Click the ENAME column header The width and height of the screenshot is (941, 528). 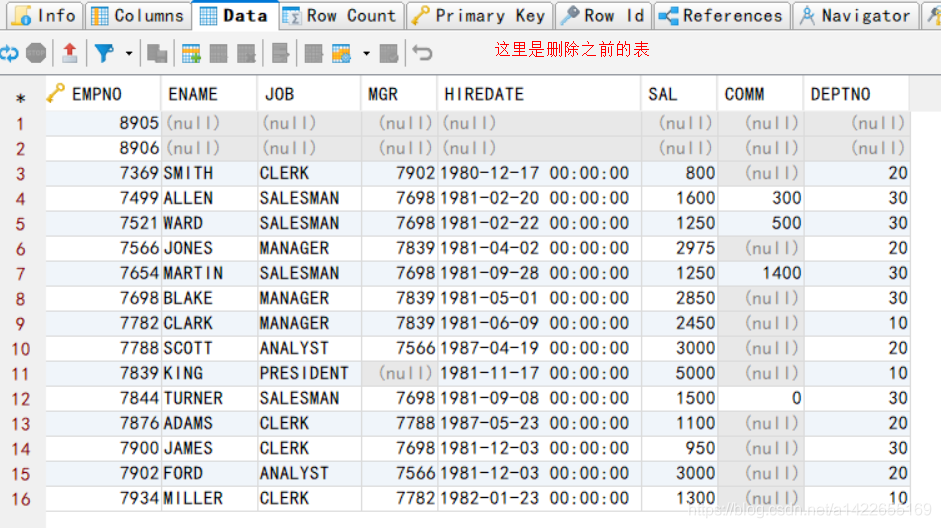209,94
